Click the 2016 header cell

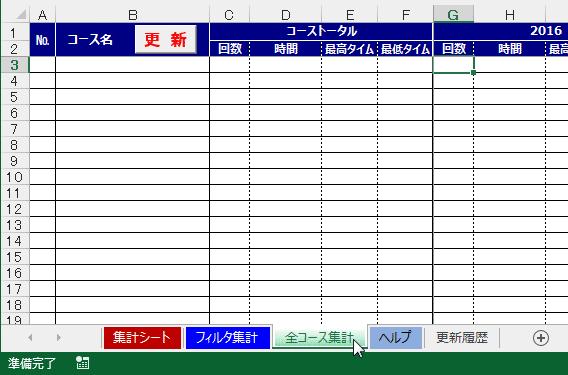point(501,32)
